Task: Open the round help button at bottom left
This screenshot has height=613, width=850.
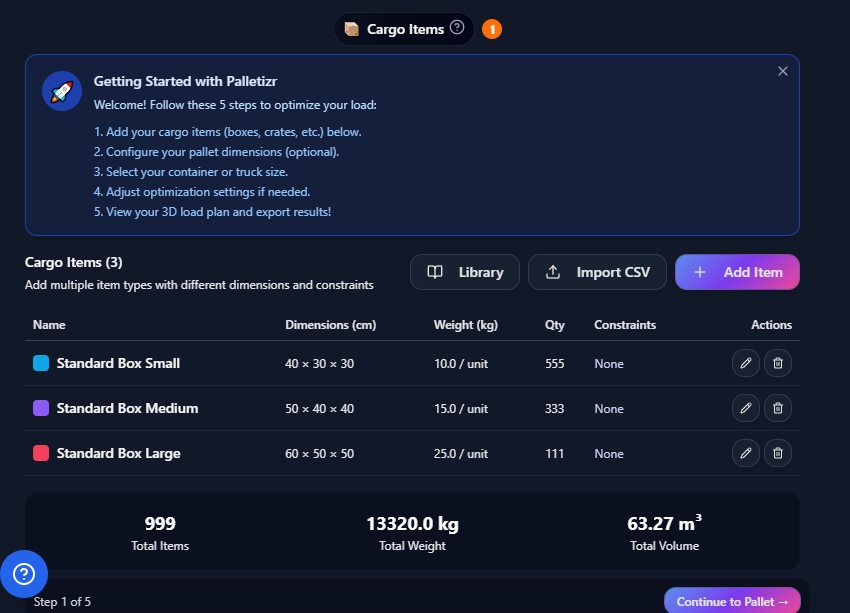Action: 24,574
